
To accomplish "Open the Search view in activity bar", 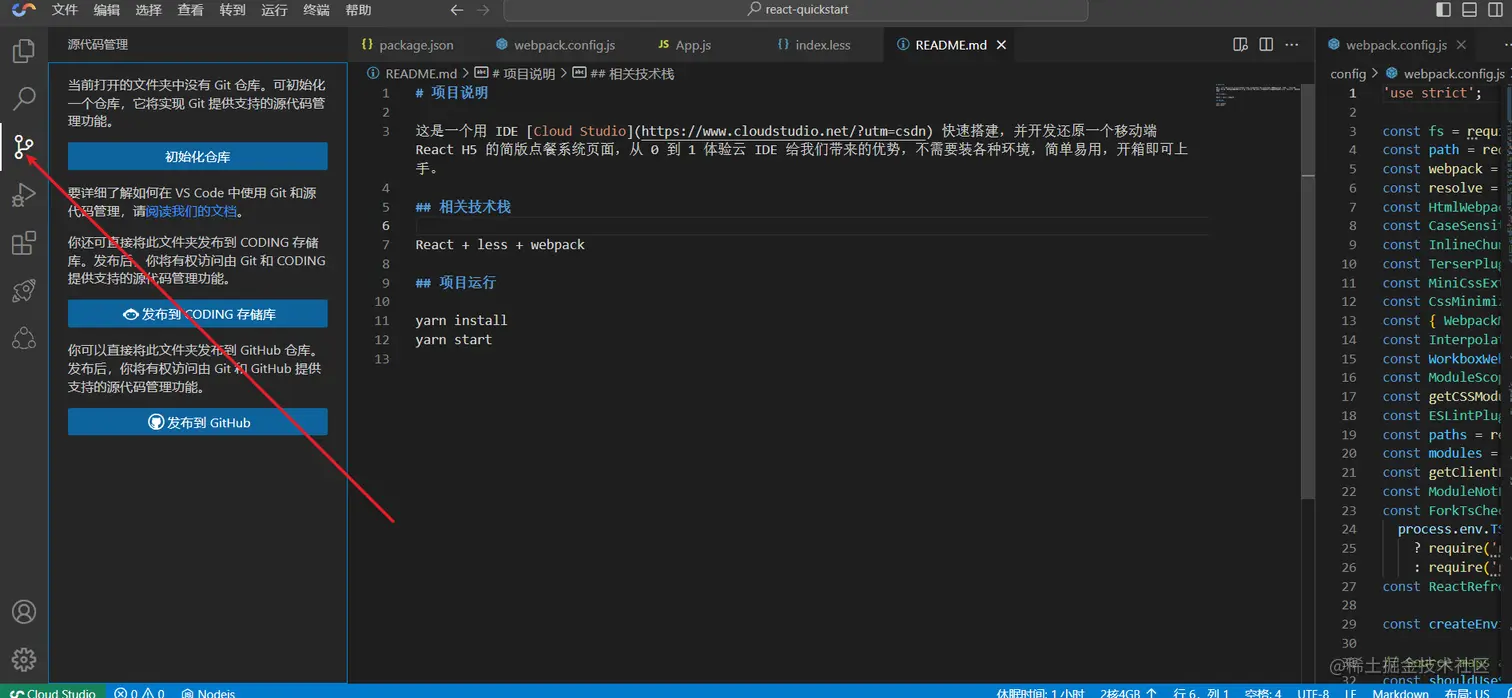I will pyautogui.click(x=24, y=98).
